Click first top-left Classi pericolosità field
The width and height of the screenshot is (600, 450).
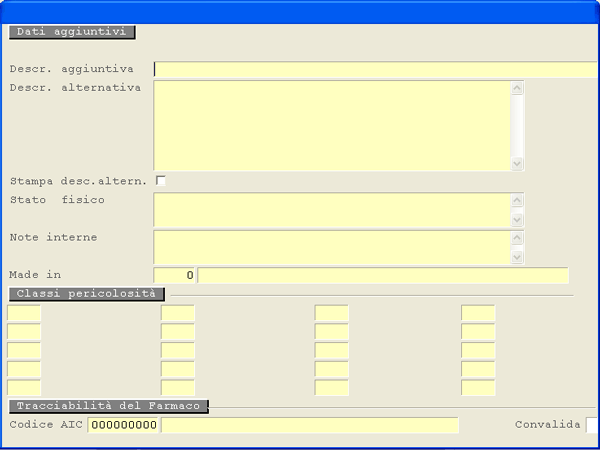coord(24,313)
